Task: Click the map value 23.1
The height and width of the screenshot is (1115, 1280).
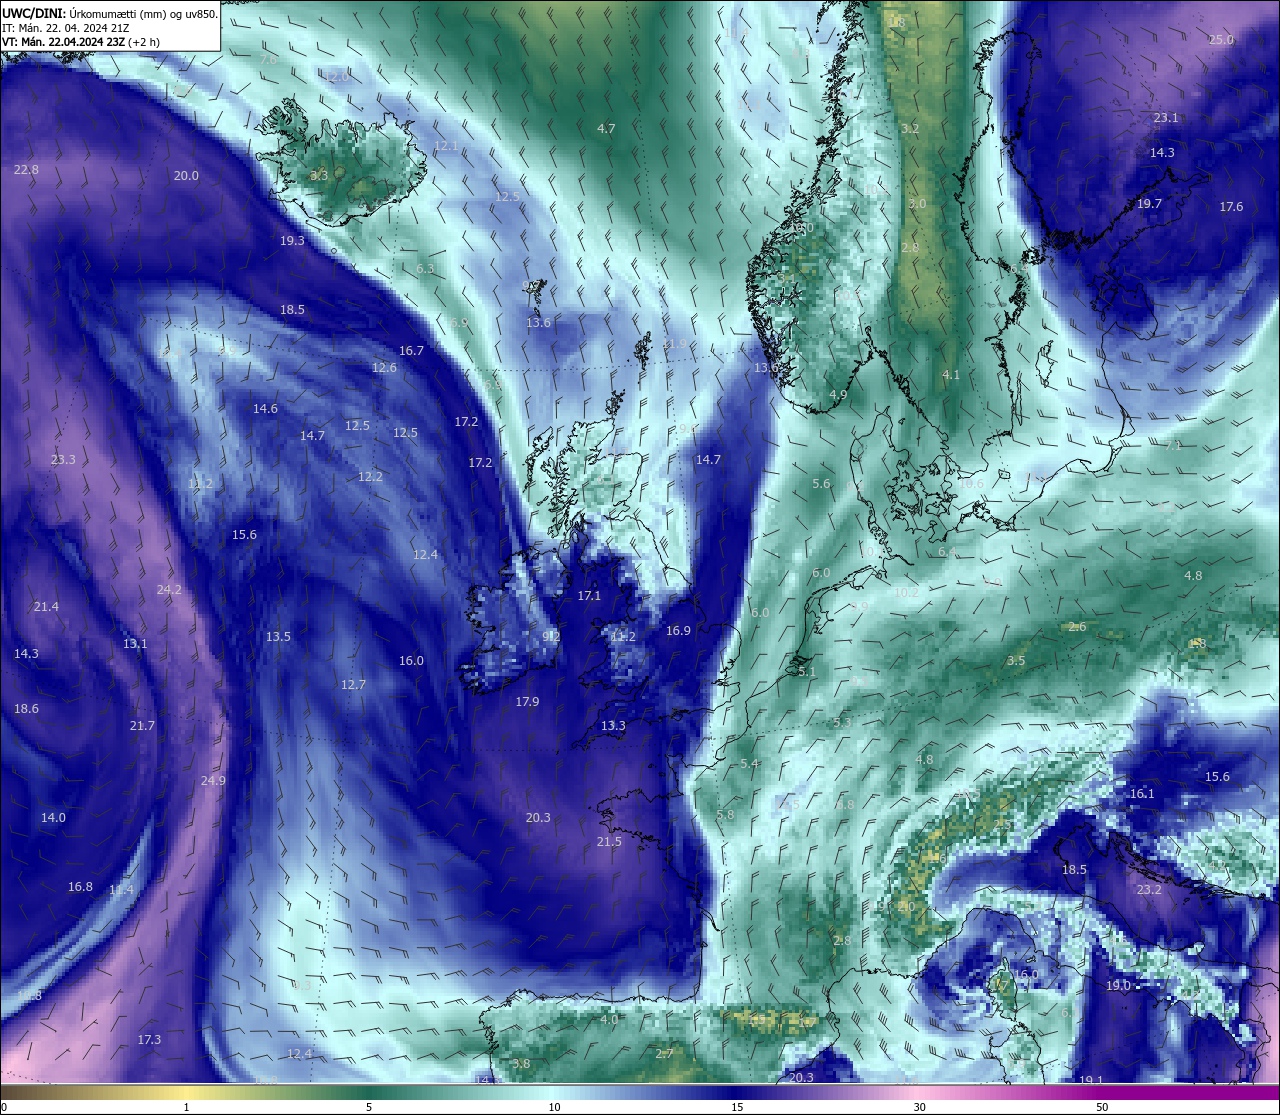Action: tap(1166, 118)
